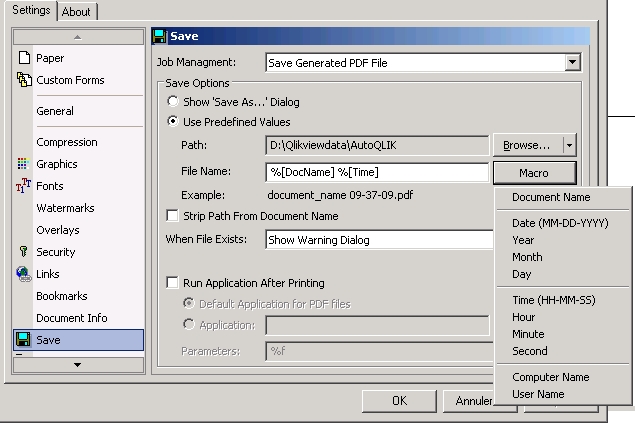Click the Parameters input field
The height and width of the screenshot is (423, 635).
[379, 351]
